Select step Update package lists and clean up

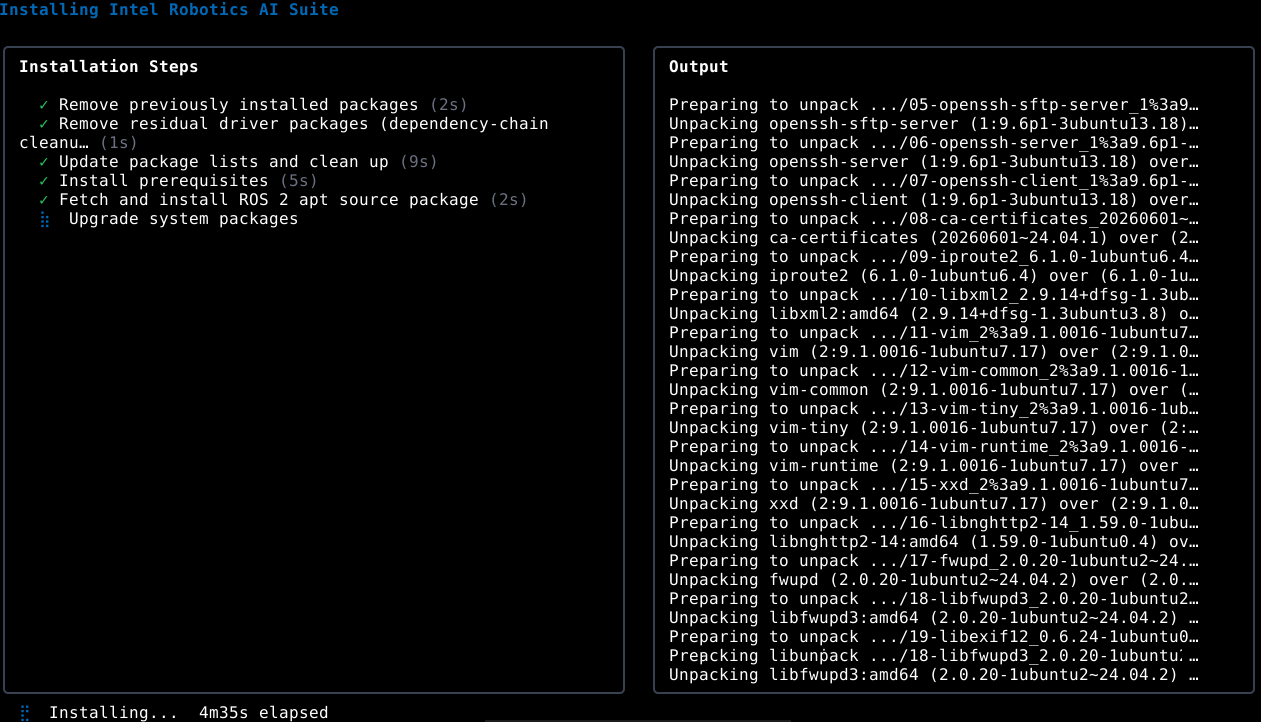tap(224, 162)
